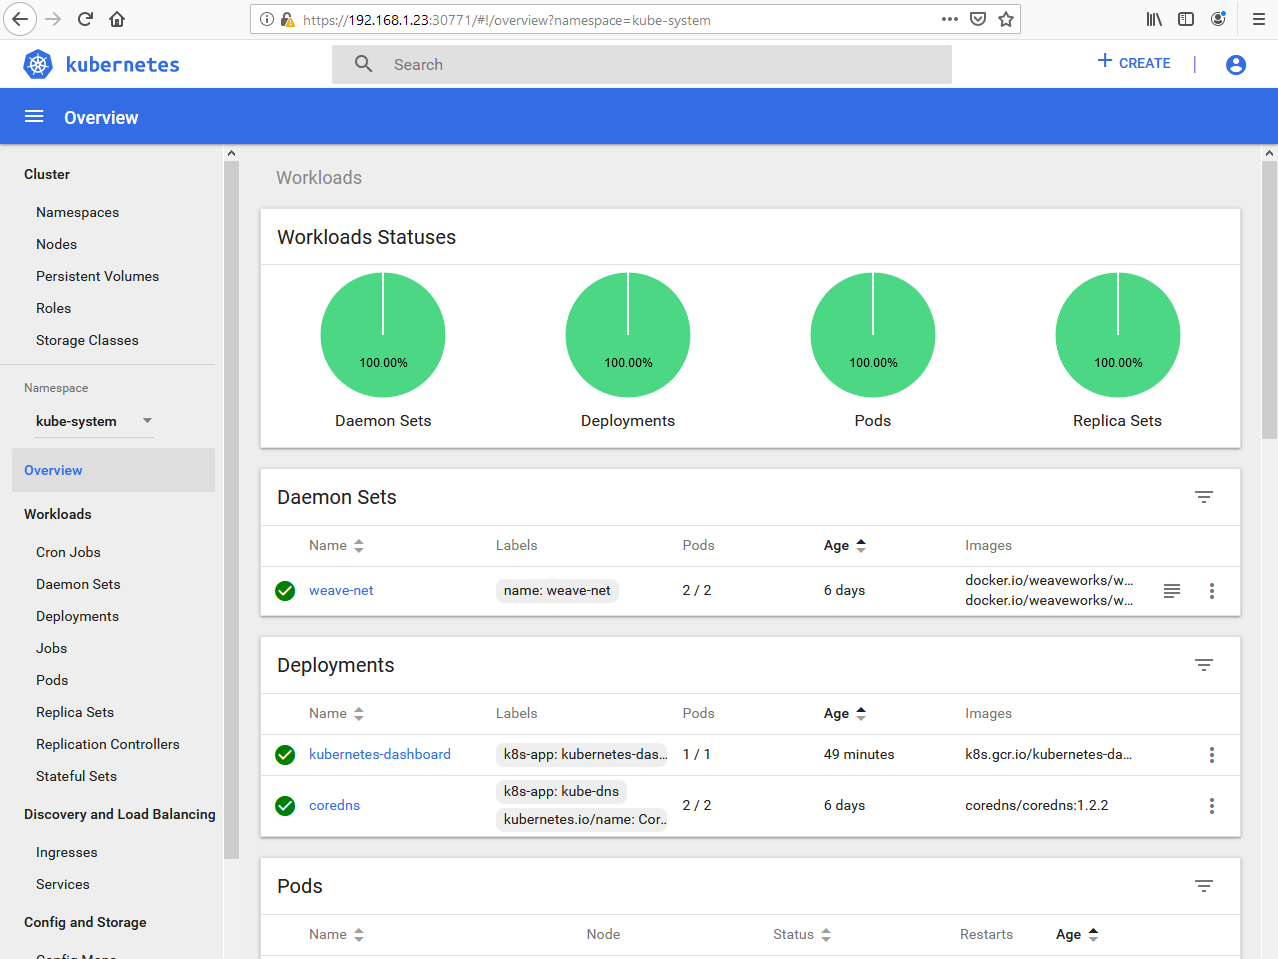Open page actions three-dot icon in address bar
Screen dimensions: 1278x959
coord(950,19)
